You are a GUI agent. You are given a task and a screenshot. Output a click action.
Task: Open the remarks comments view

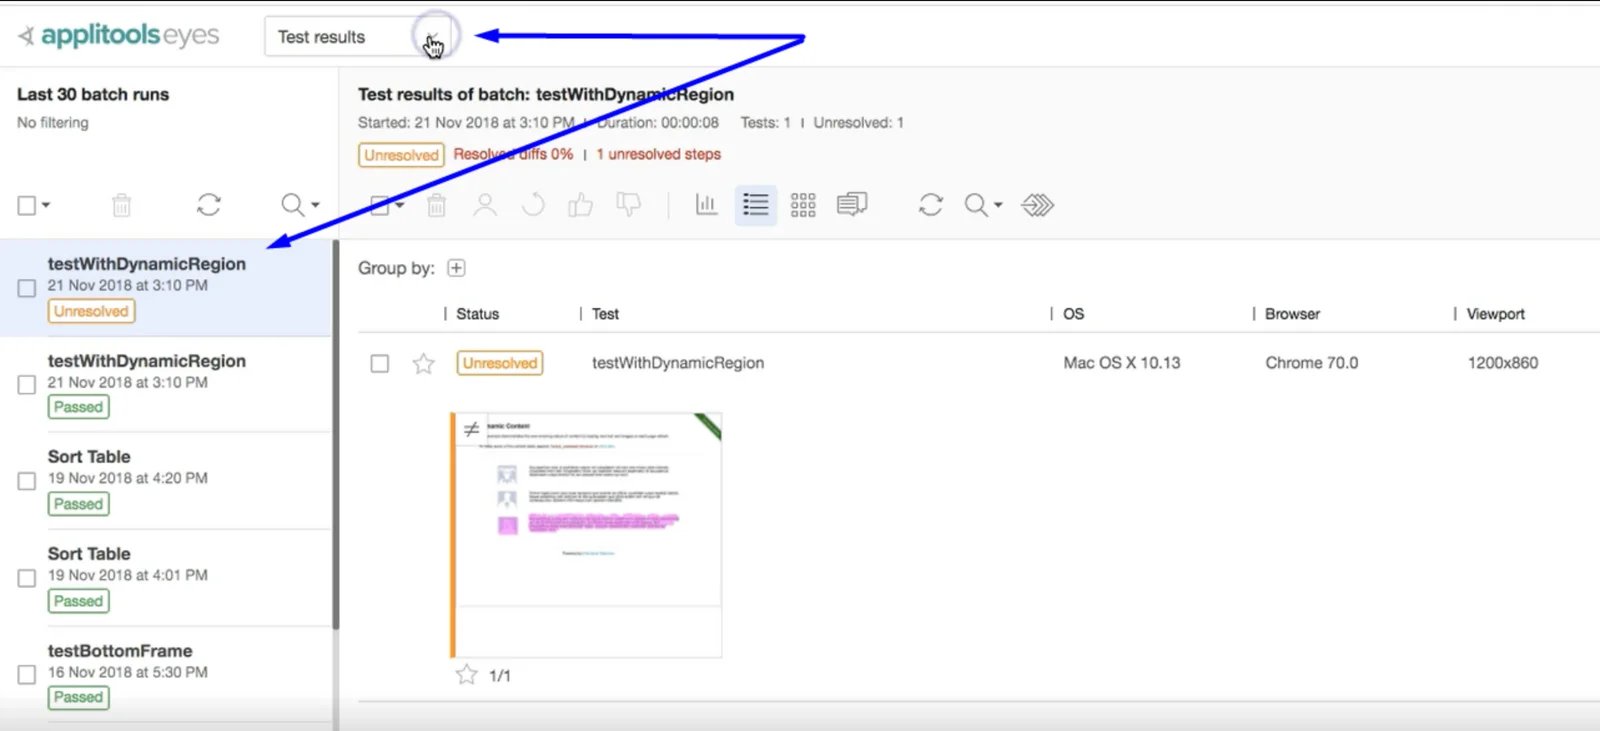pyautogui.click(x=852, y=205)
